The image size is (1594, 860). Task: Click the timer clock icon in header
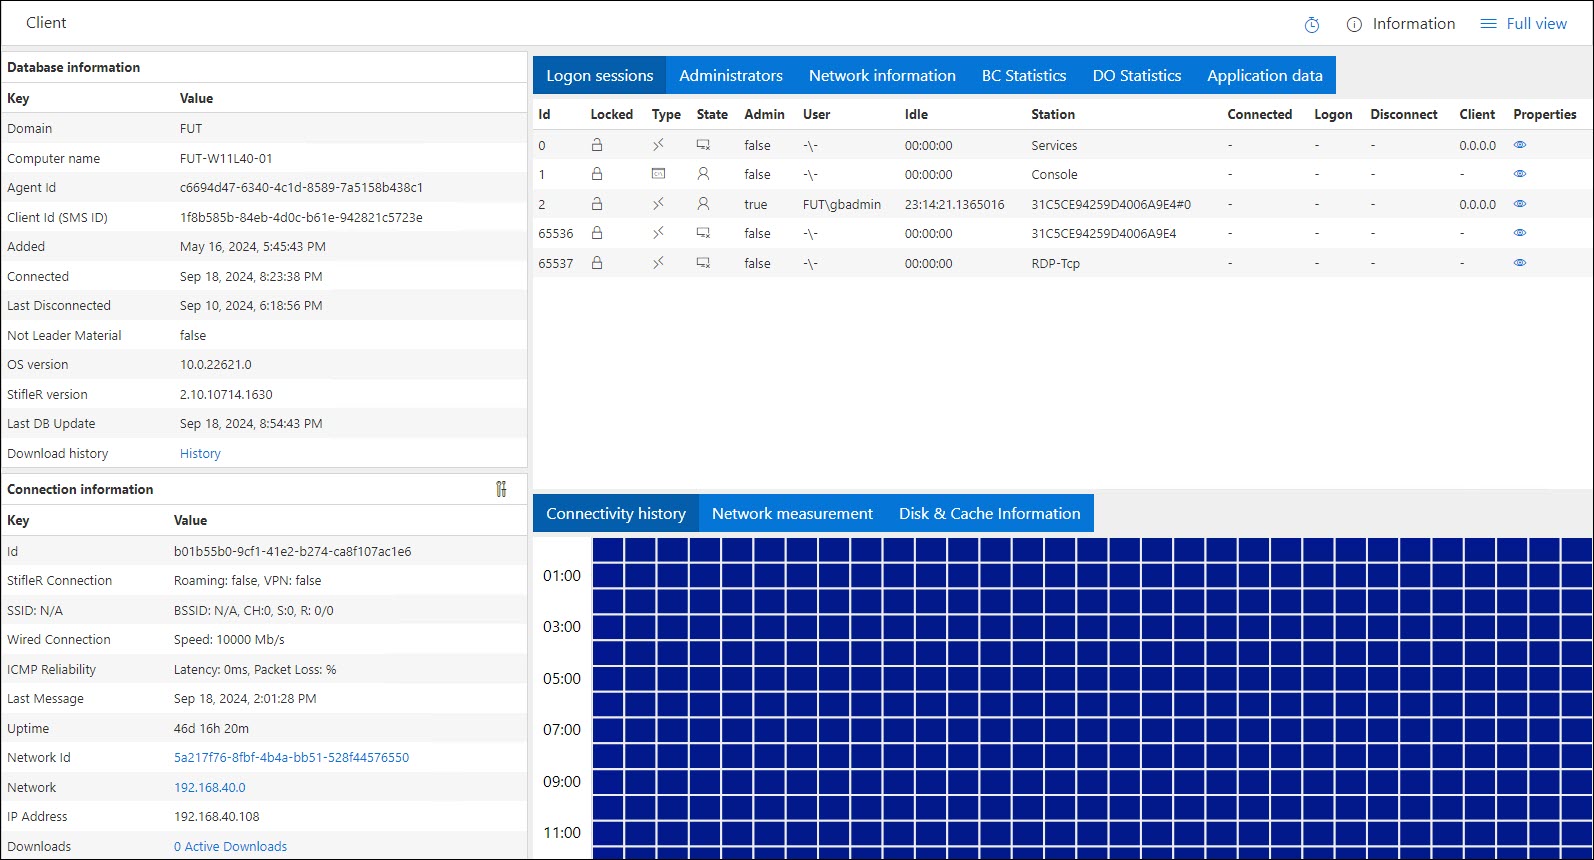coord(1312,25)
